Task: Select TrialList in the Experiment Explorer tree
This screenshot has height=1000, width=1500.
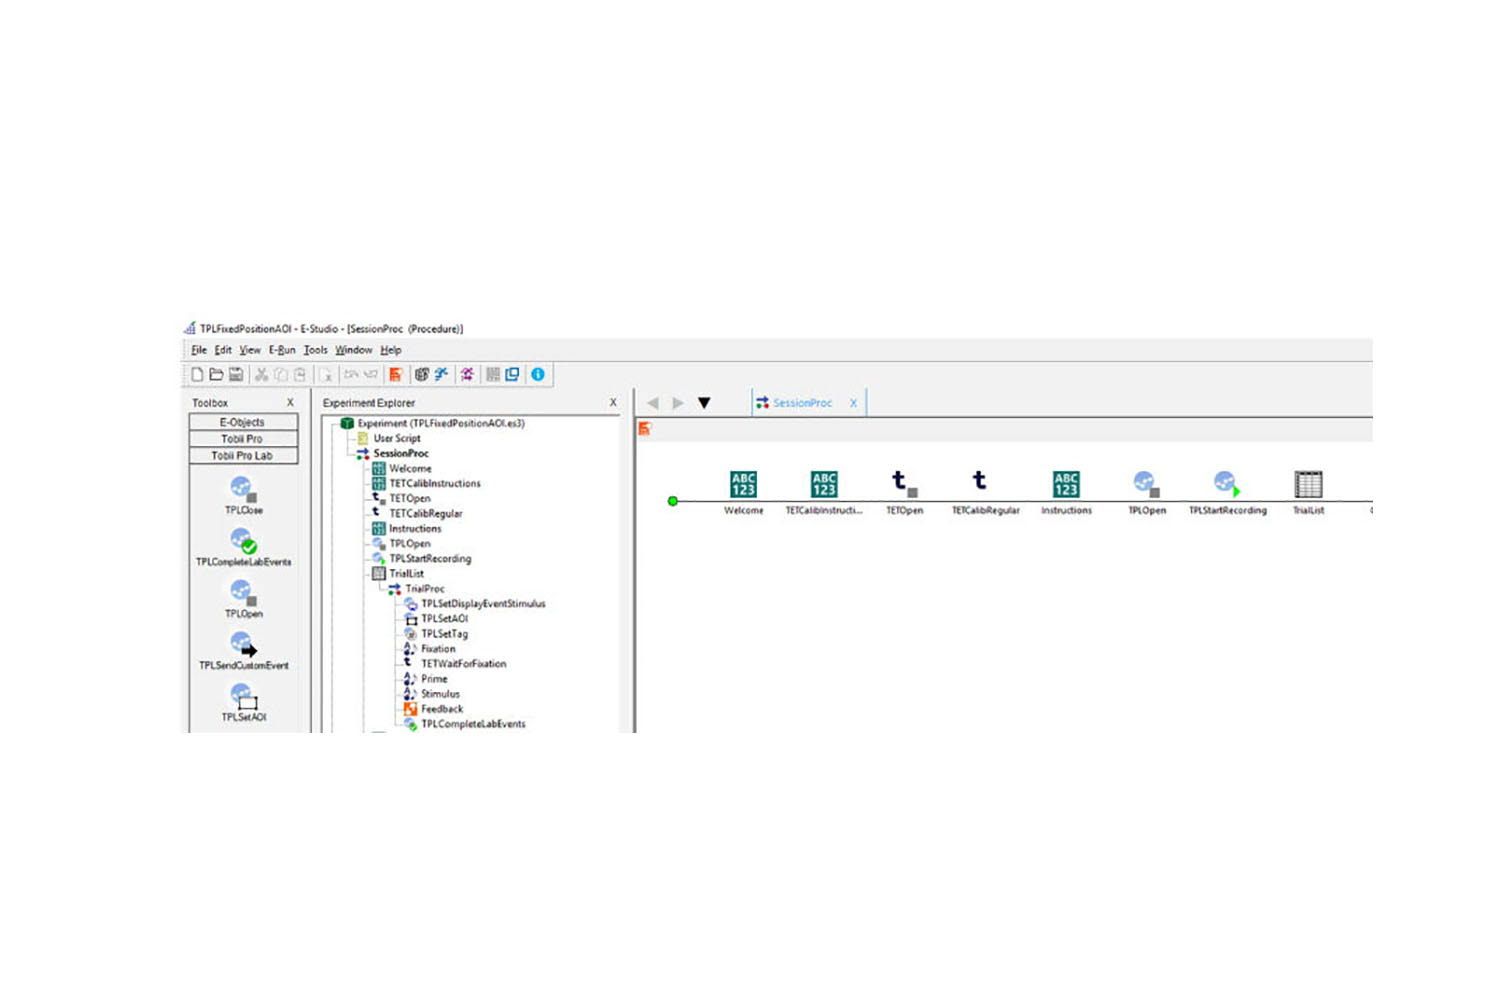Action: (x=398, y=574)
